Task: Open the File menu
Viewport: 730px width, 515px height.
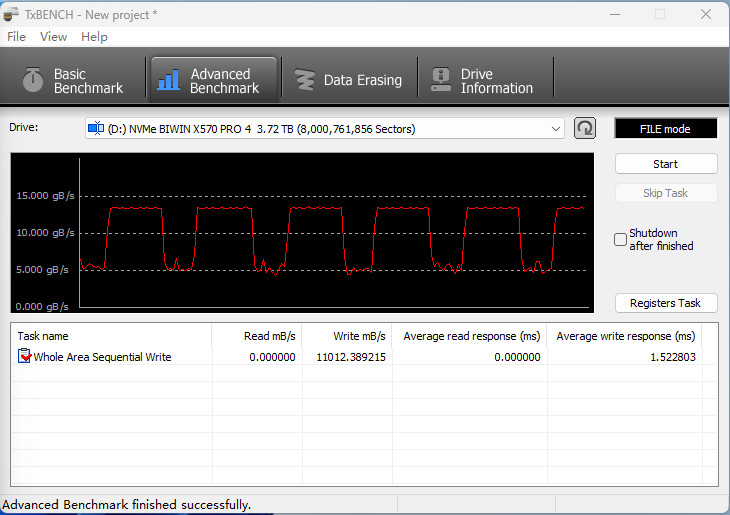Action: click(x=16, y=37)
